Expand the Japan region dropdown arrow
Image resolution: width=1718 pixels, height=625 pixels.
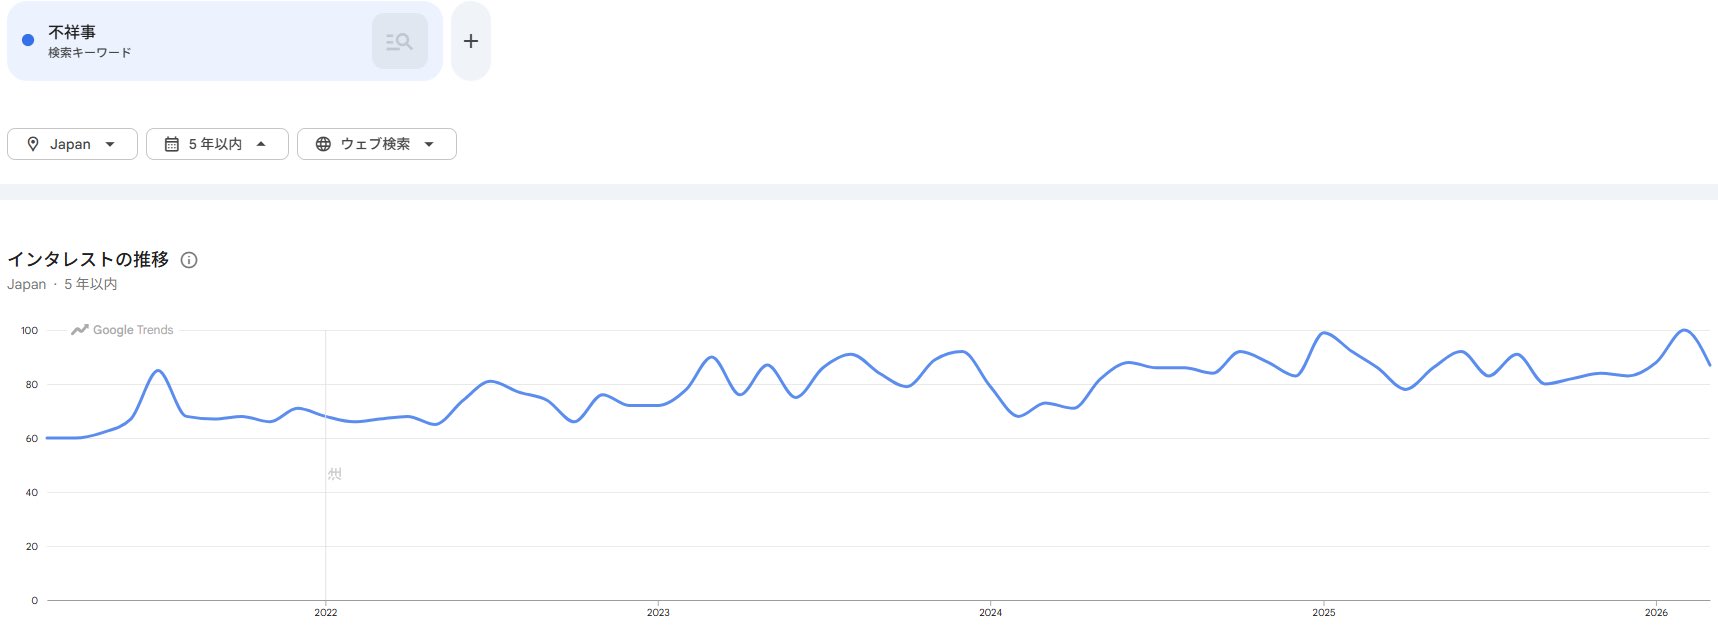(x=110, y=144)
